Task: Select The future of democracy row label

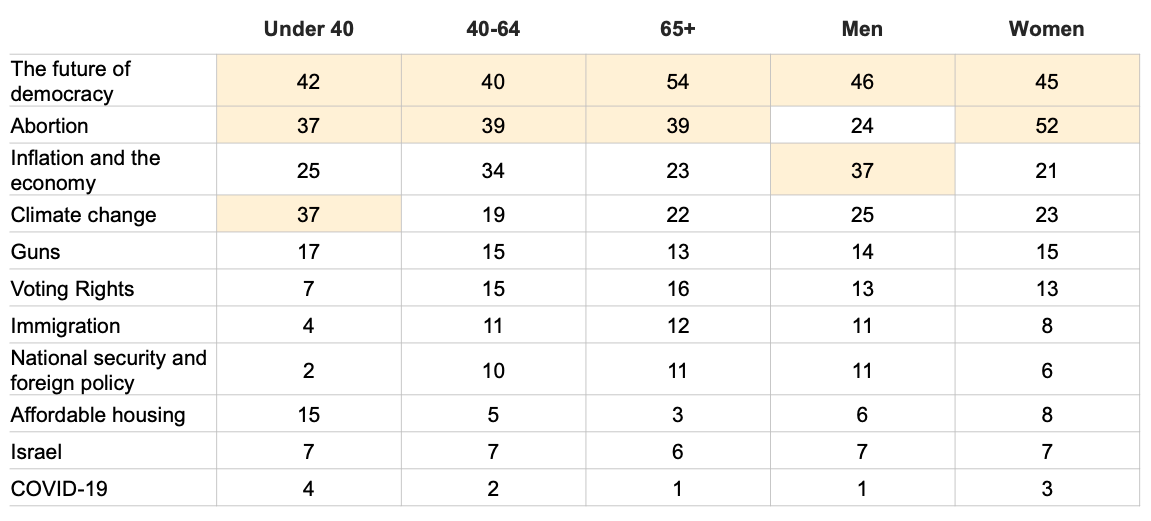Action: click(70, 81)
